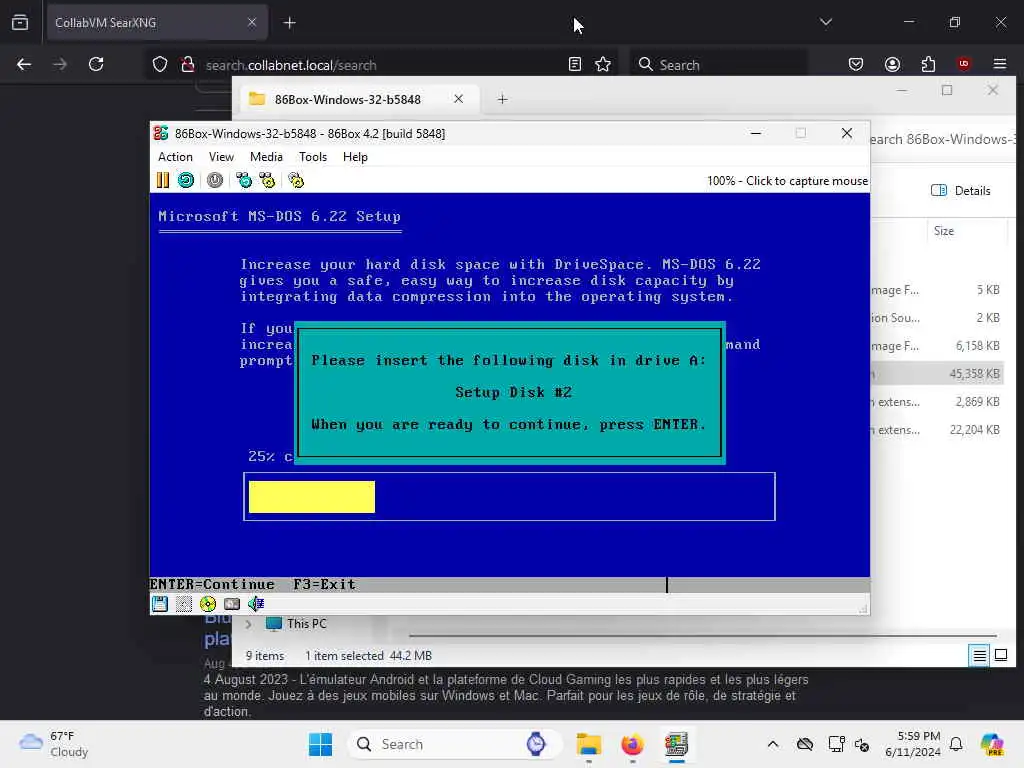Click the Firefox search box
Screen dimensions: 1024x768
pos(718,65)
